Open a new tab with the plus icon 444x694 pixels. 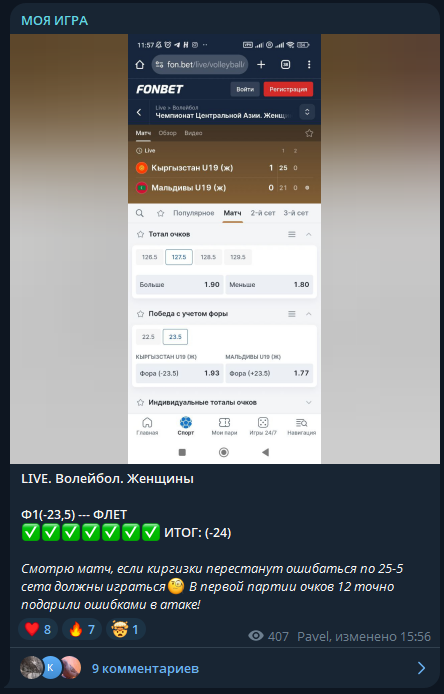pos(261,65)
